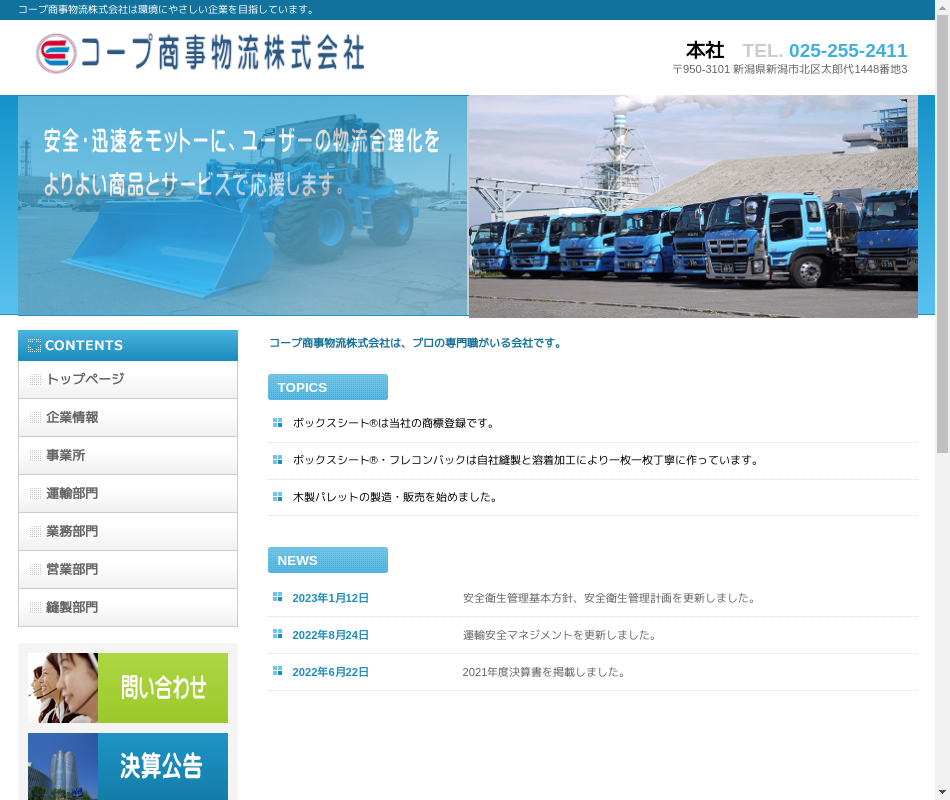Image resolution: width=950 pixels, height=800 pixels.
Task: Open the 2023年1月12日 news entry
Action: coord(330,598)
